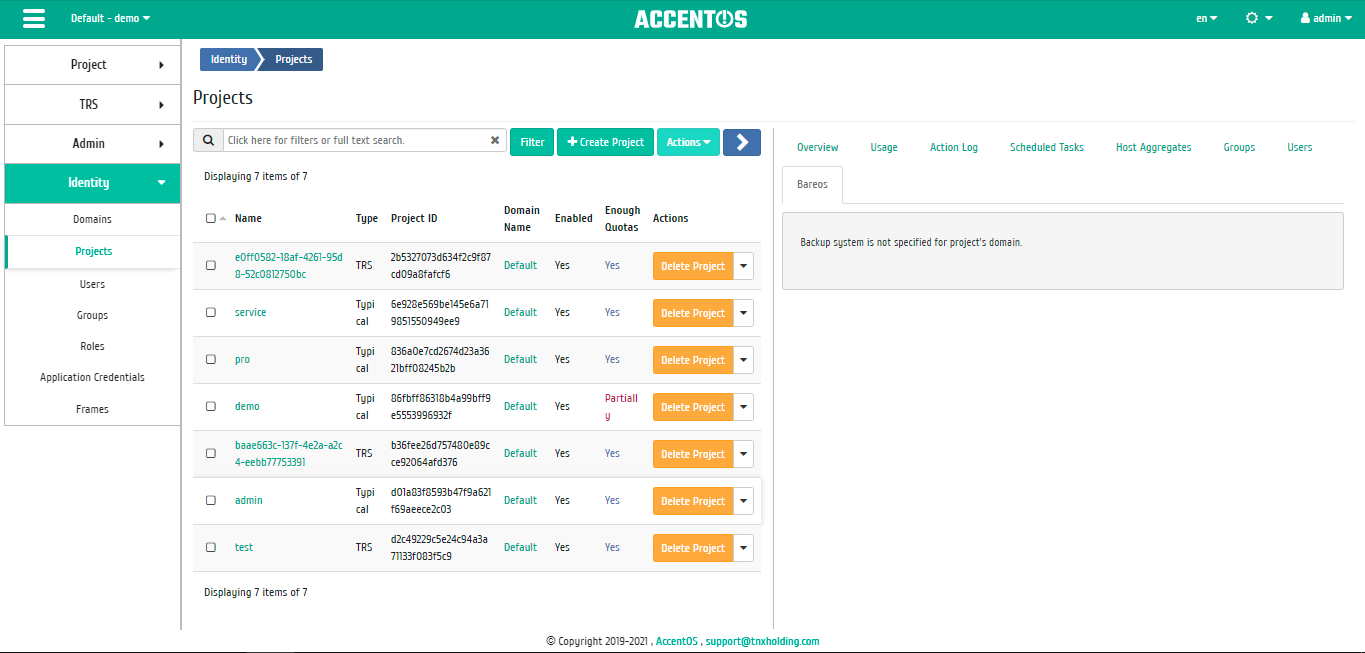Open Application Credentials in the sidebar
Screen dimensions: 1365x653
(x=93, y=377)
